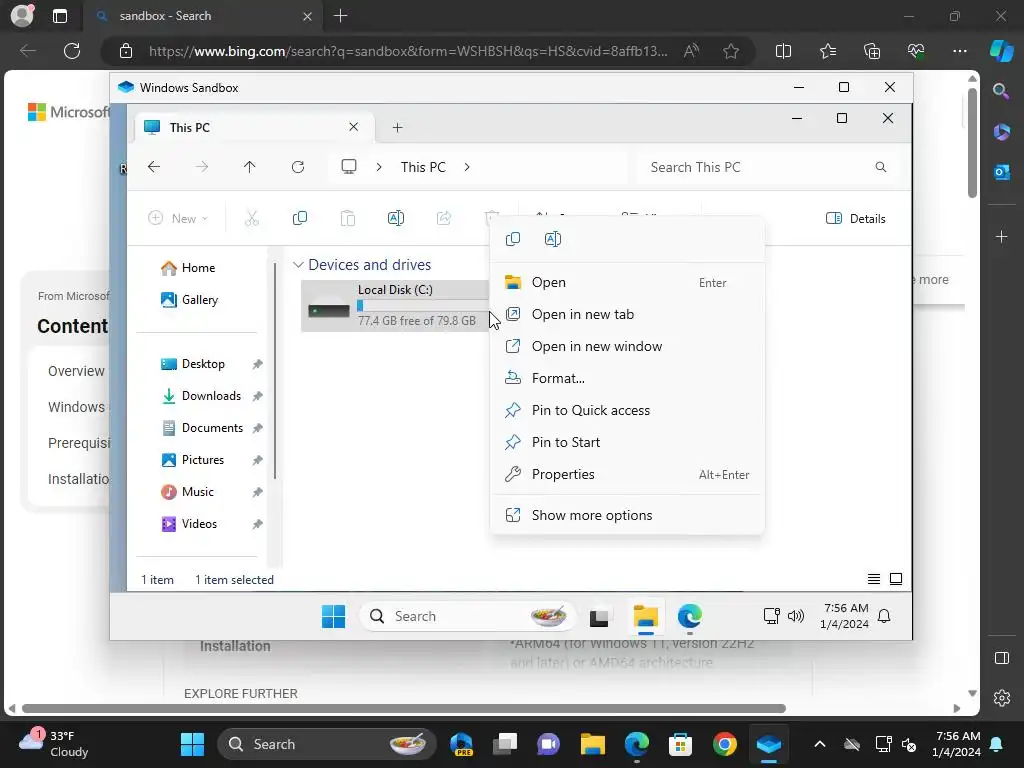Expand chevron after This PC breadcrumb
Screen dimensions: 1024x768
(x=466, y=167)
